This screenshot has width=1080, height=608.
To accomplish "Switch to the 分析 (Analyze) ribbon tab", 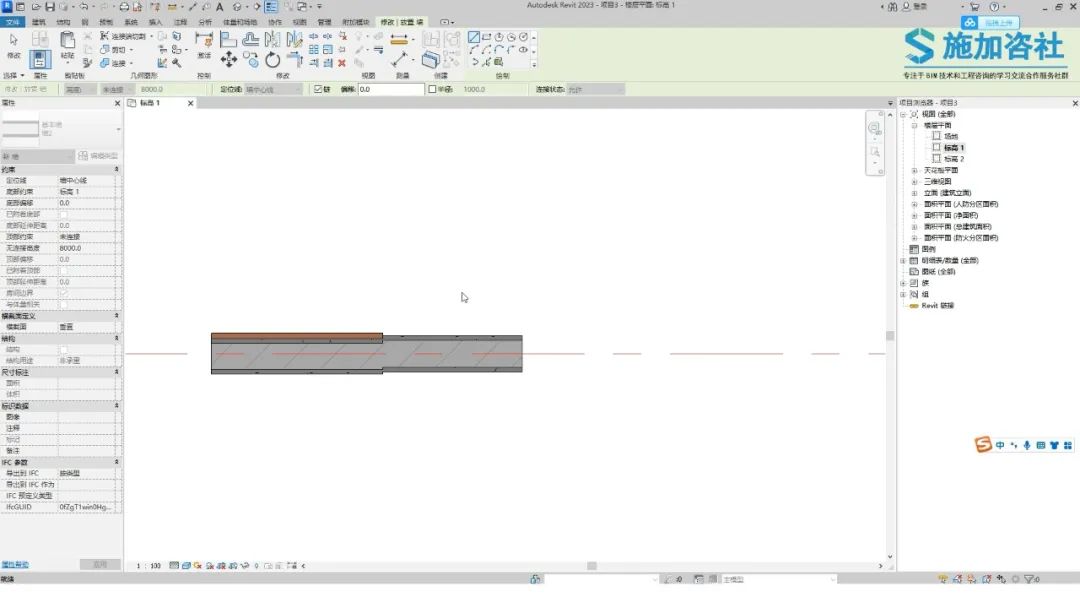I will [x=205, y=23].
